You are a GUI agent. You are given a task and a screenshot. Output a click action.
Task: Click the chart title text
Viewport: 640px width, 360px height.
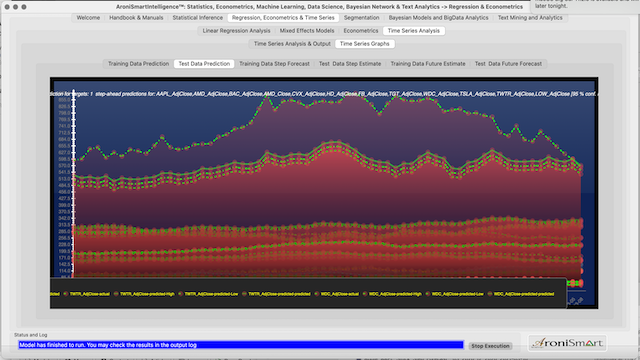(324, 94)
